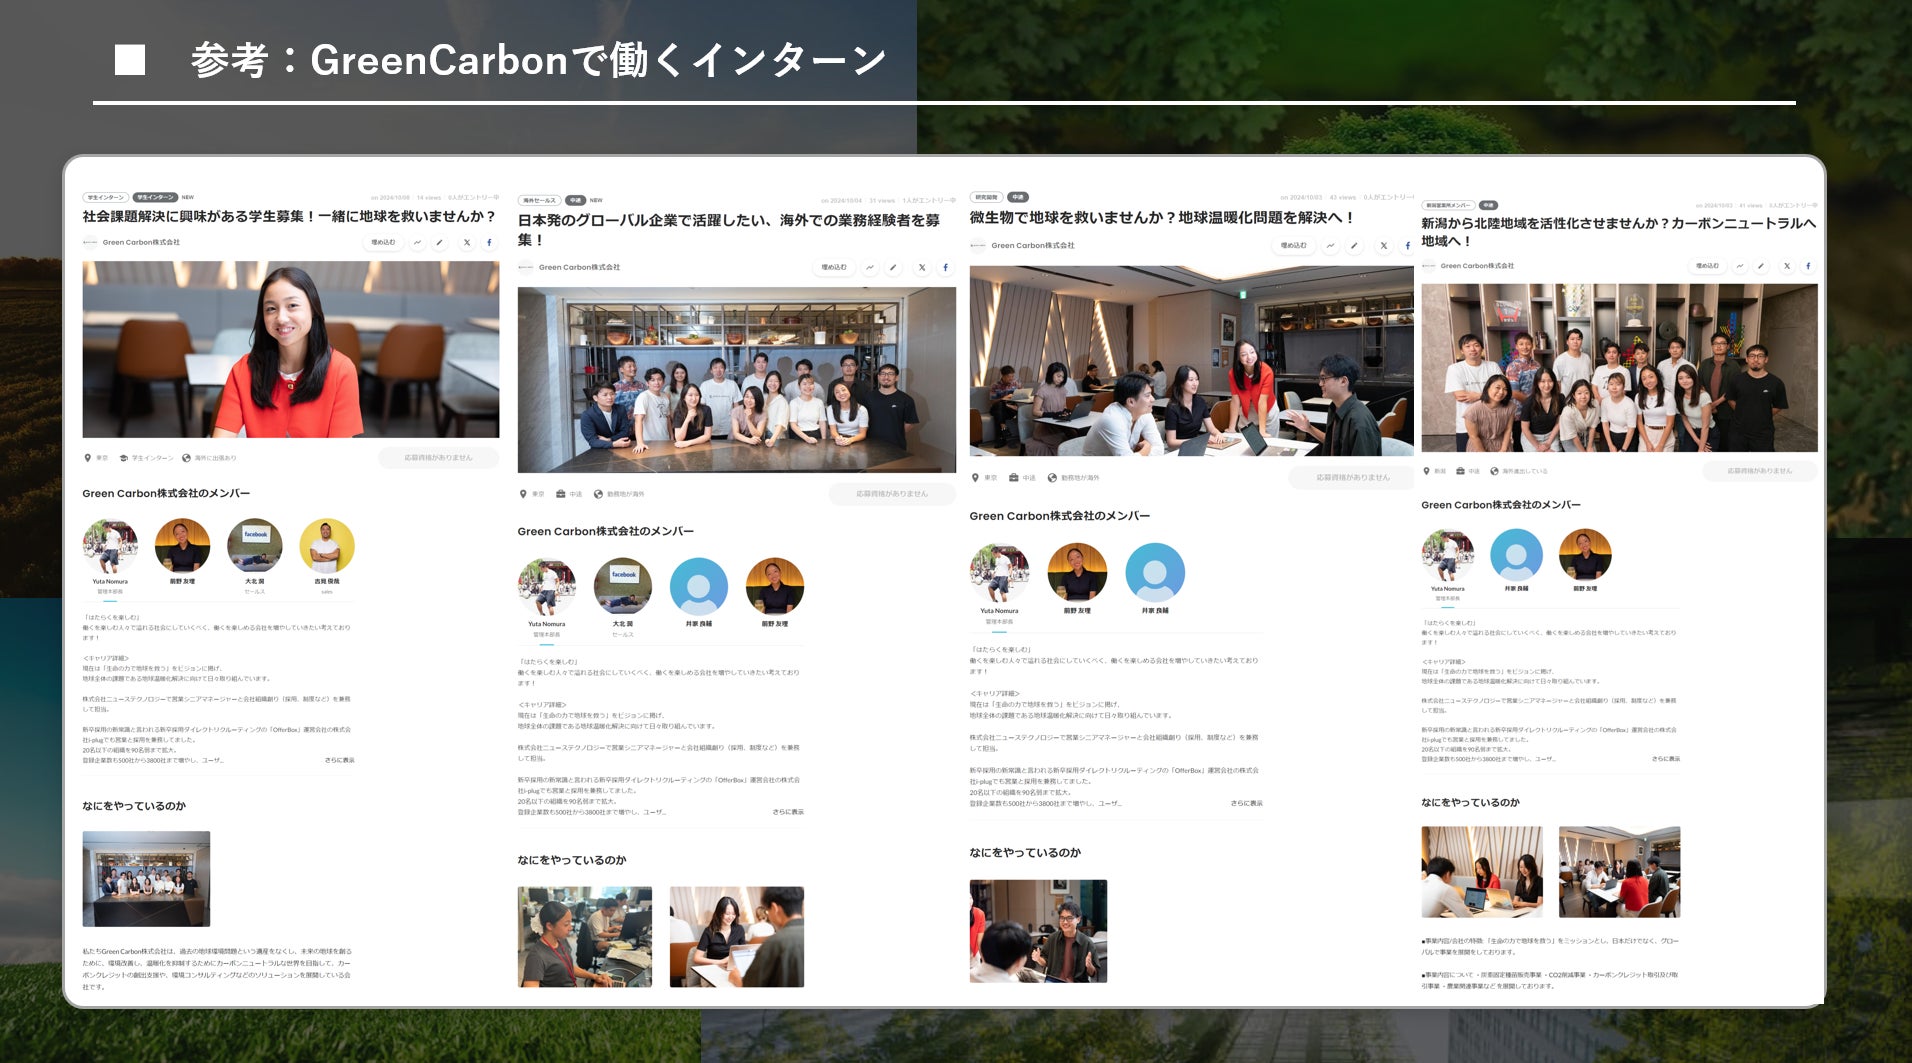Click the 研究開発 tag
The width and height of the screenshot is (1912, 1063).
click(x=986, y=197)
